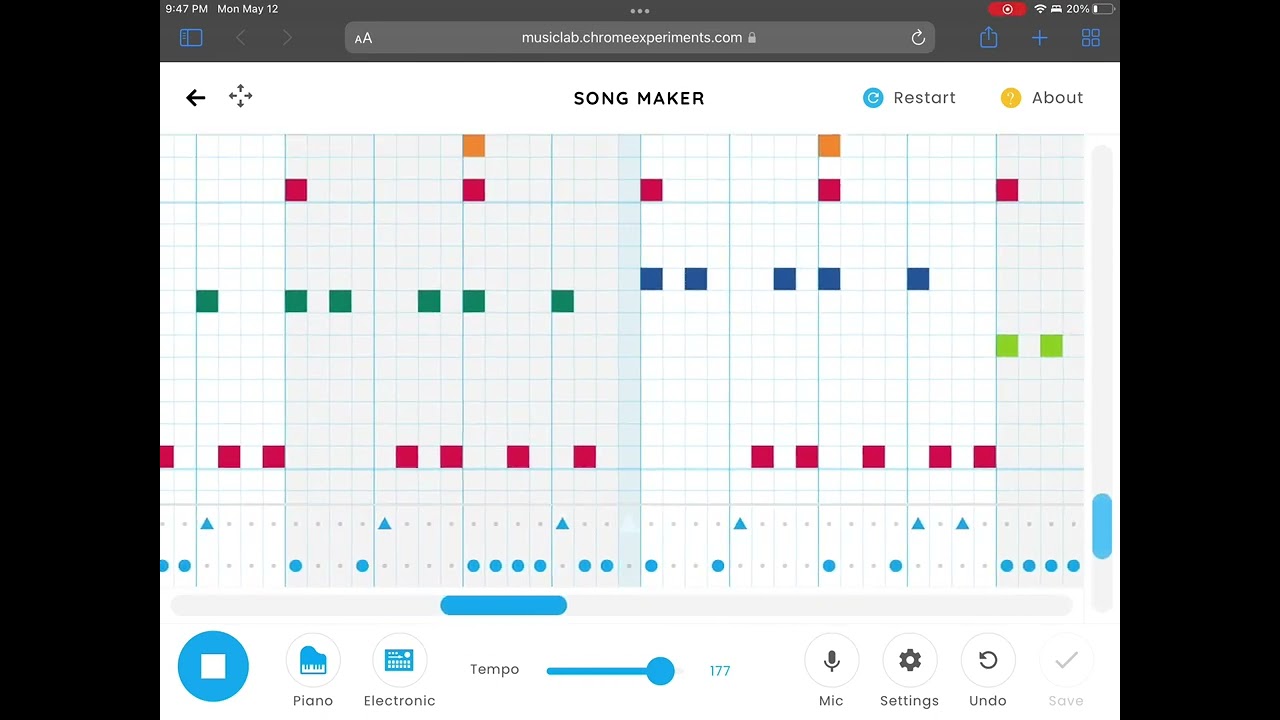Toggle the partially visible bottom red note at left edge

[x=167, y=457]
